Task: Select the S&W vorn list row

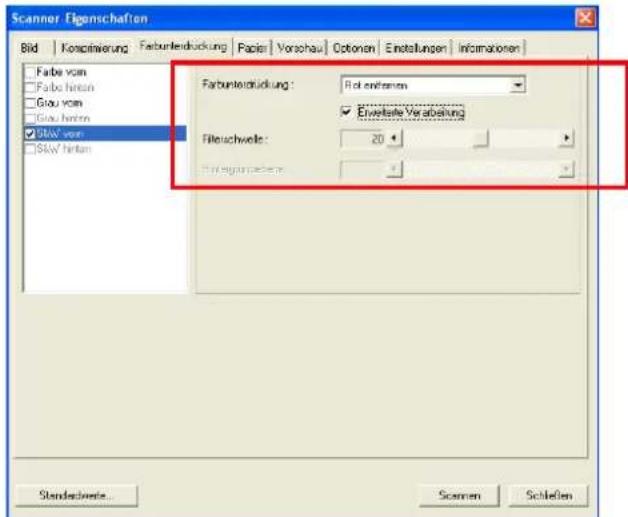Action: point(105,133)
